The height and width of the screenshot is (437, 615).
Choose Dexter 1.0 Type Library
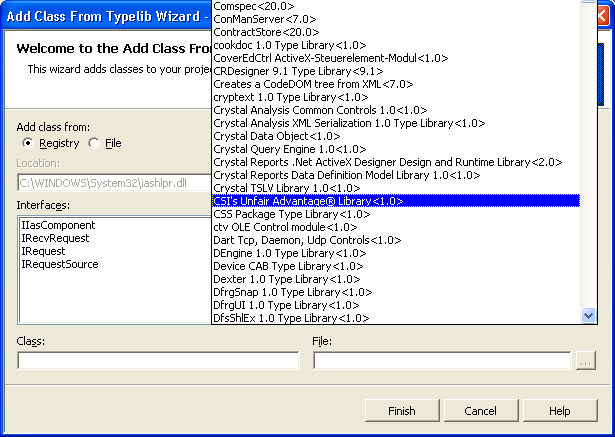(396, 279)
